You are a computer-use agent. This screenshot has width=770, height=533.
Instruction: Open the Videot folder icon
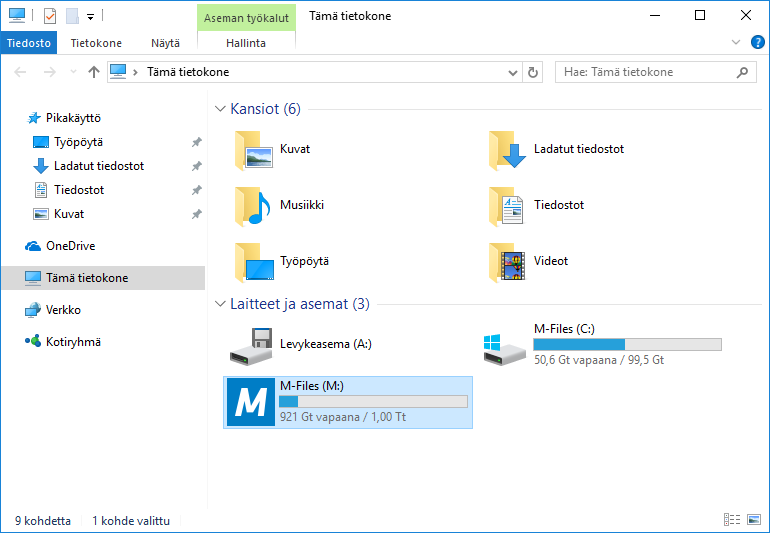click(x=507, y=261)
